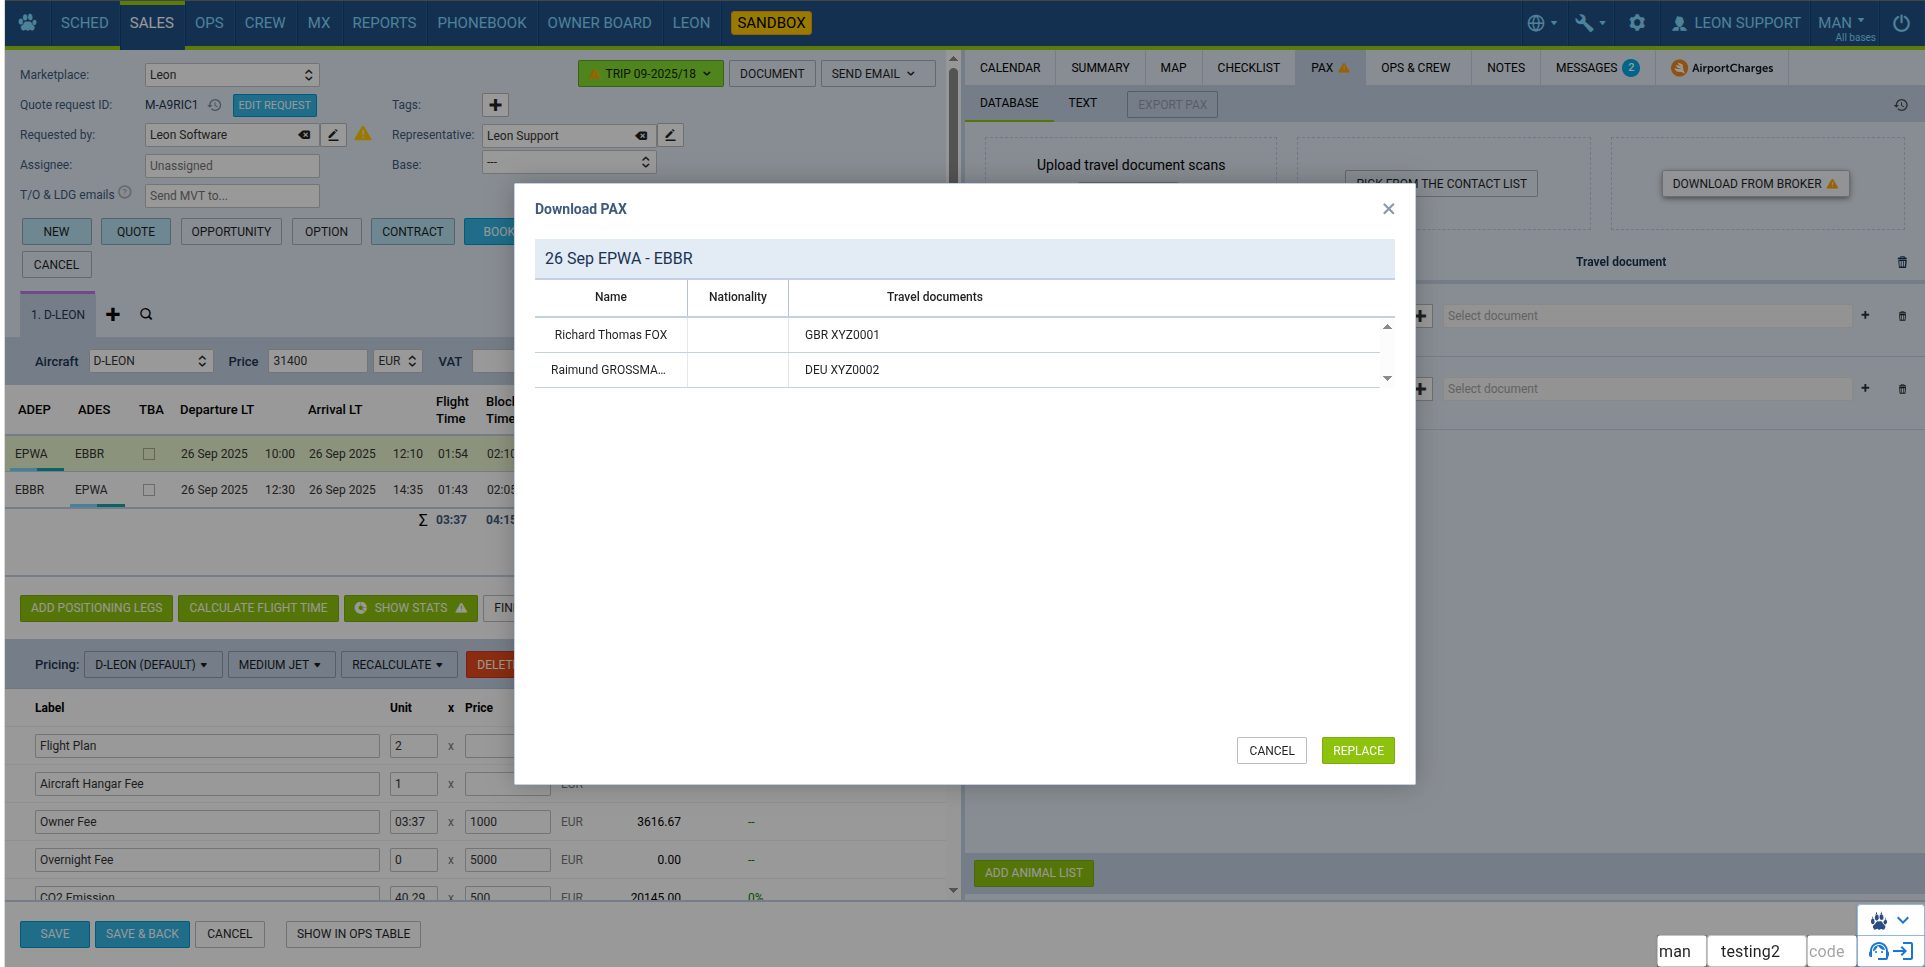
Task: Open the EUR currency dropdown
Action: [397, 361]
